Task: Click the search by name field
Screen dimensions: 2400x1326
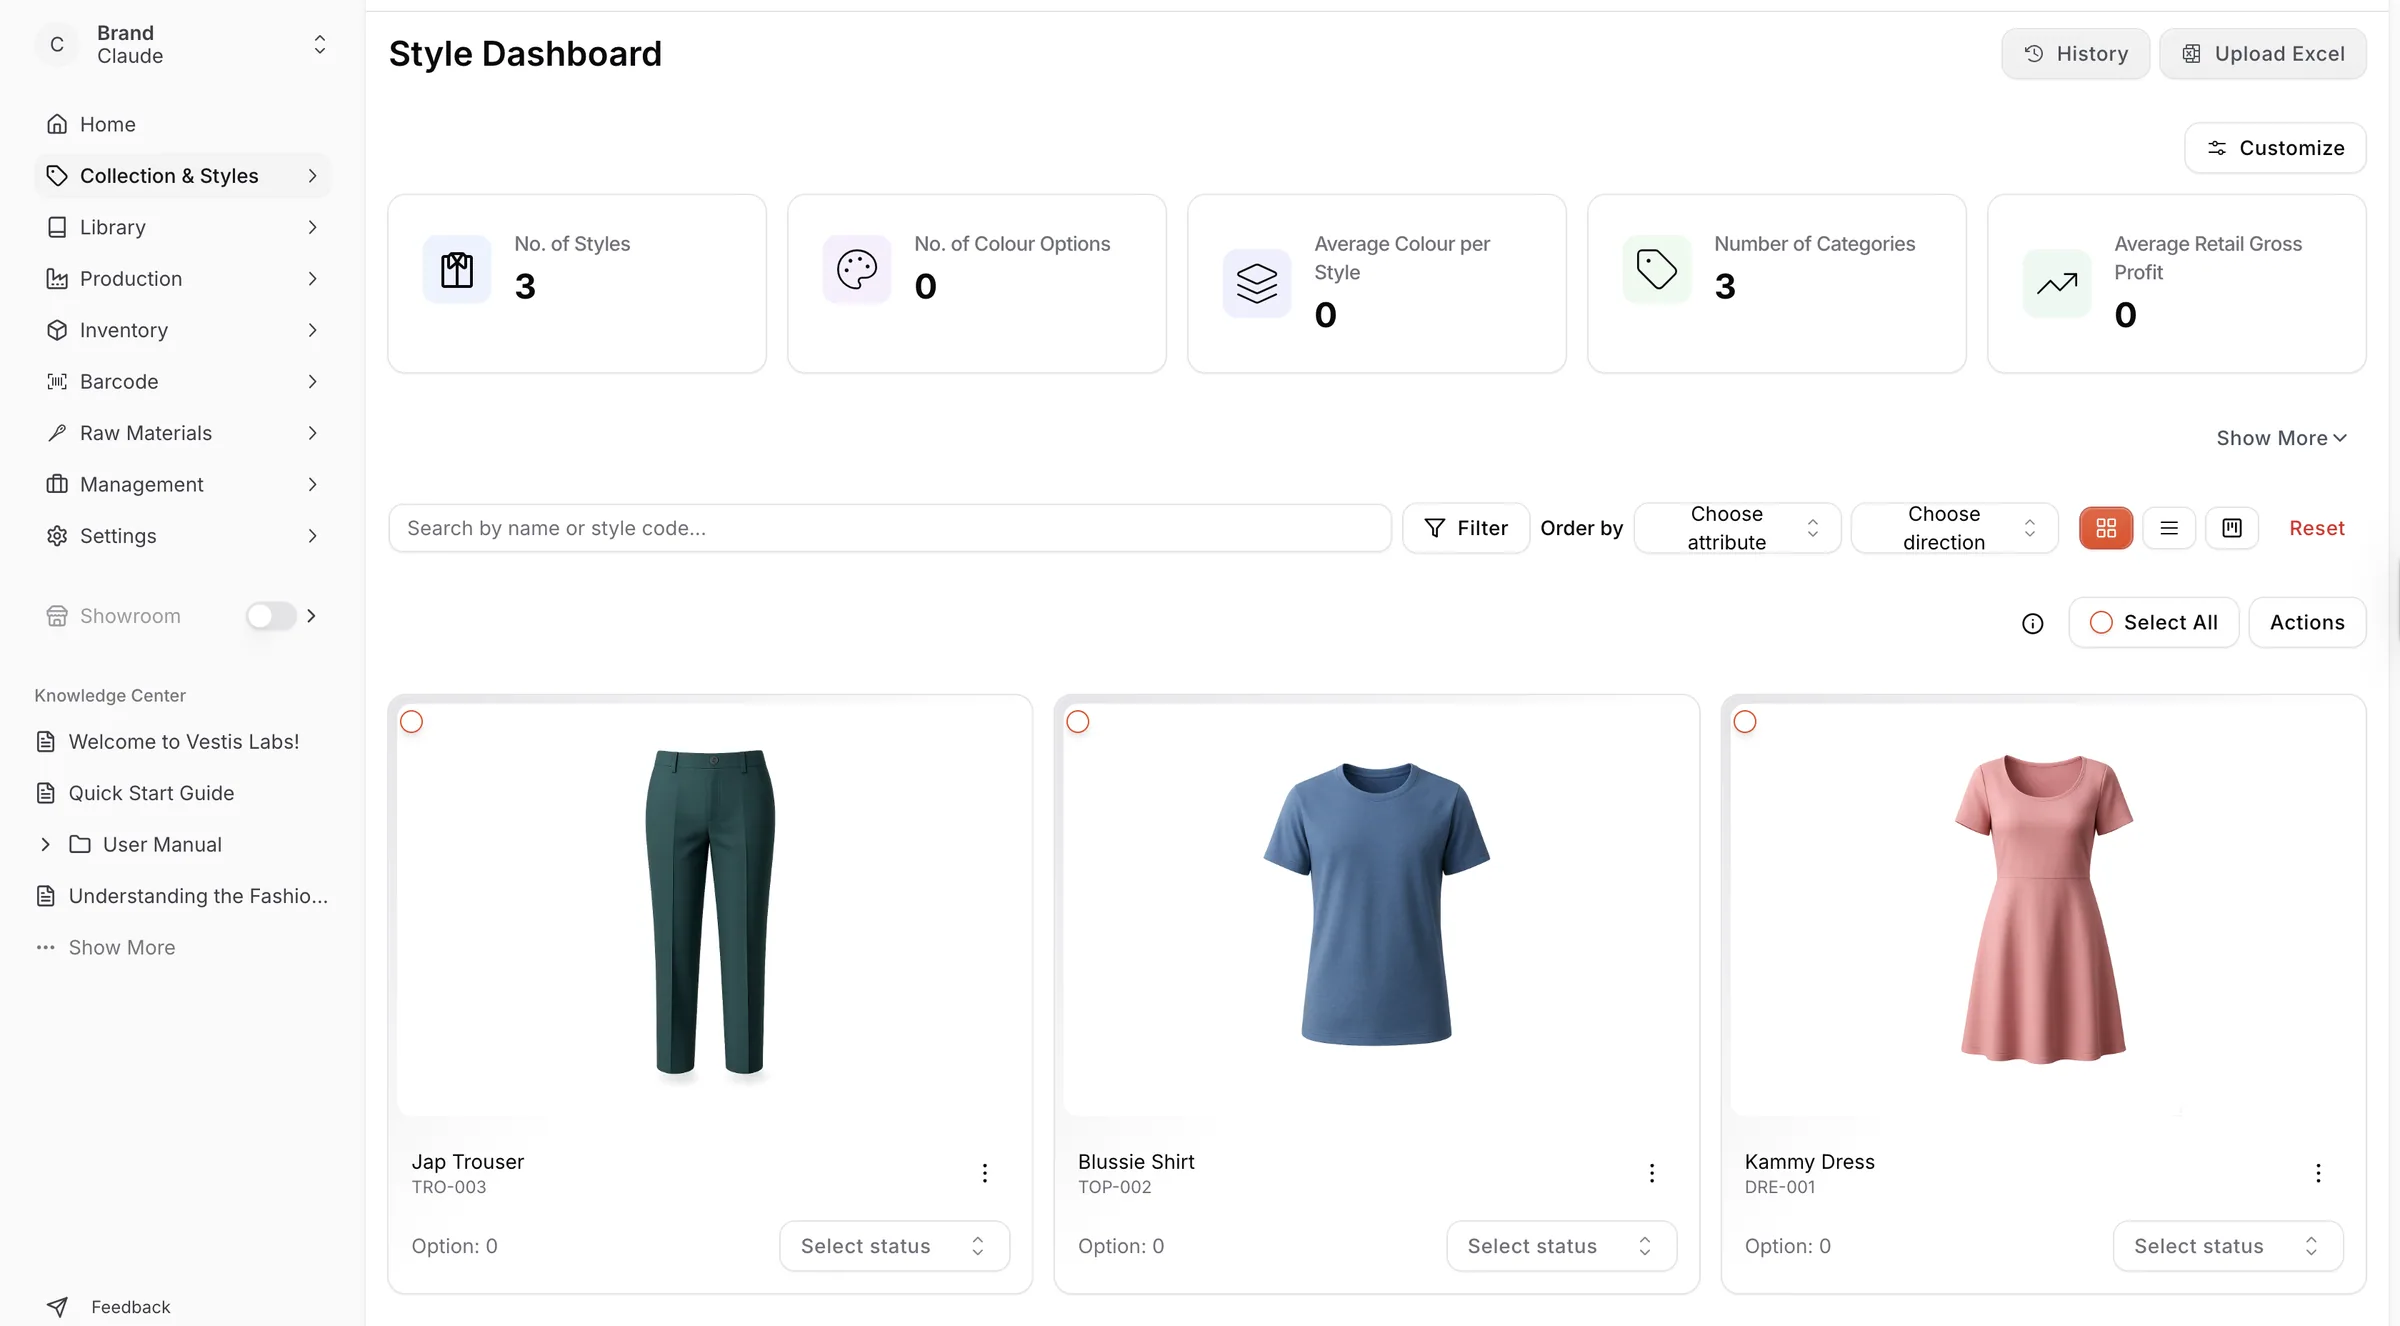Action: pyautogui.click(x=889, y=528)
